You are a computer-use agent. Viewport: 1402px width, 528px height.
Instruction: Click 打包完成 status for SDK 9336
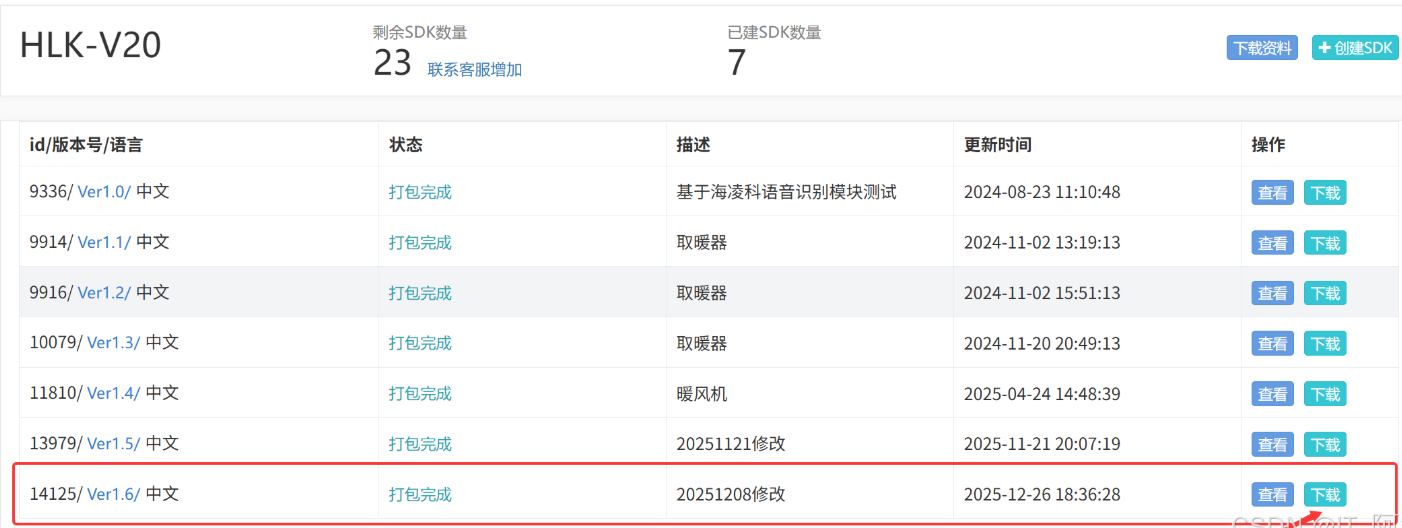click(420, 192)
